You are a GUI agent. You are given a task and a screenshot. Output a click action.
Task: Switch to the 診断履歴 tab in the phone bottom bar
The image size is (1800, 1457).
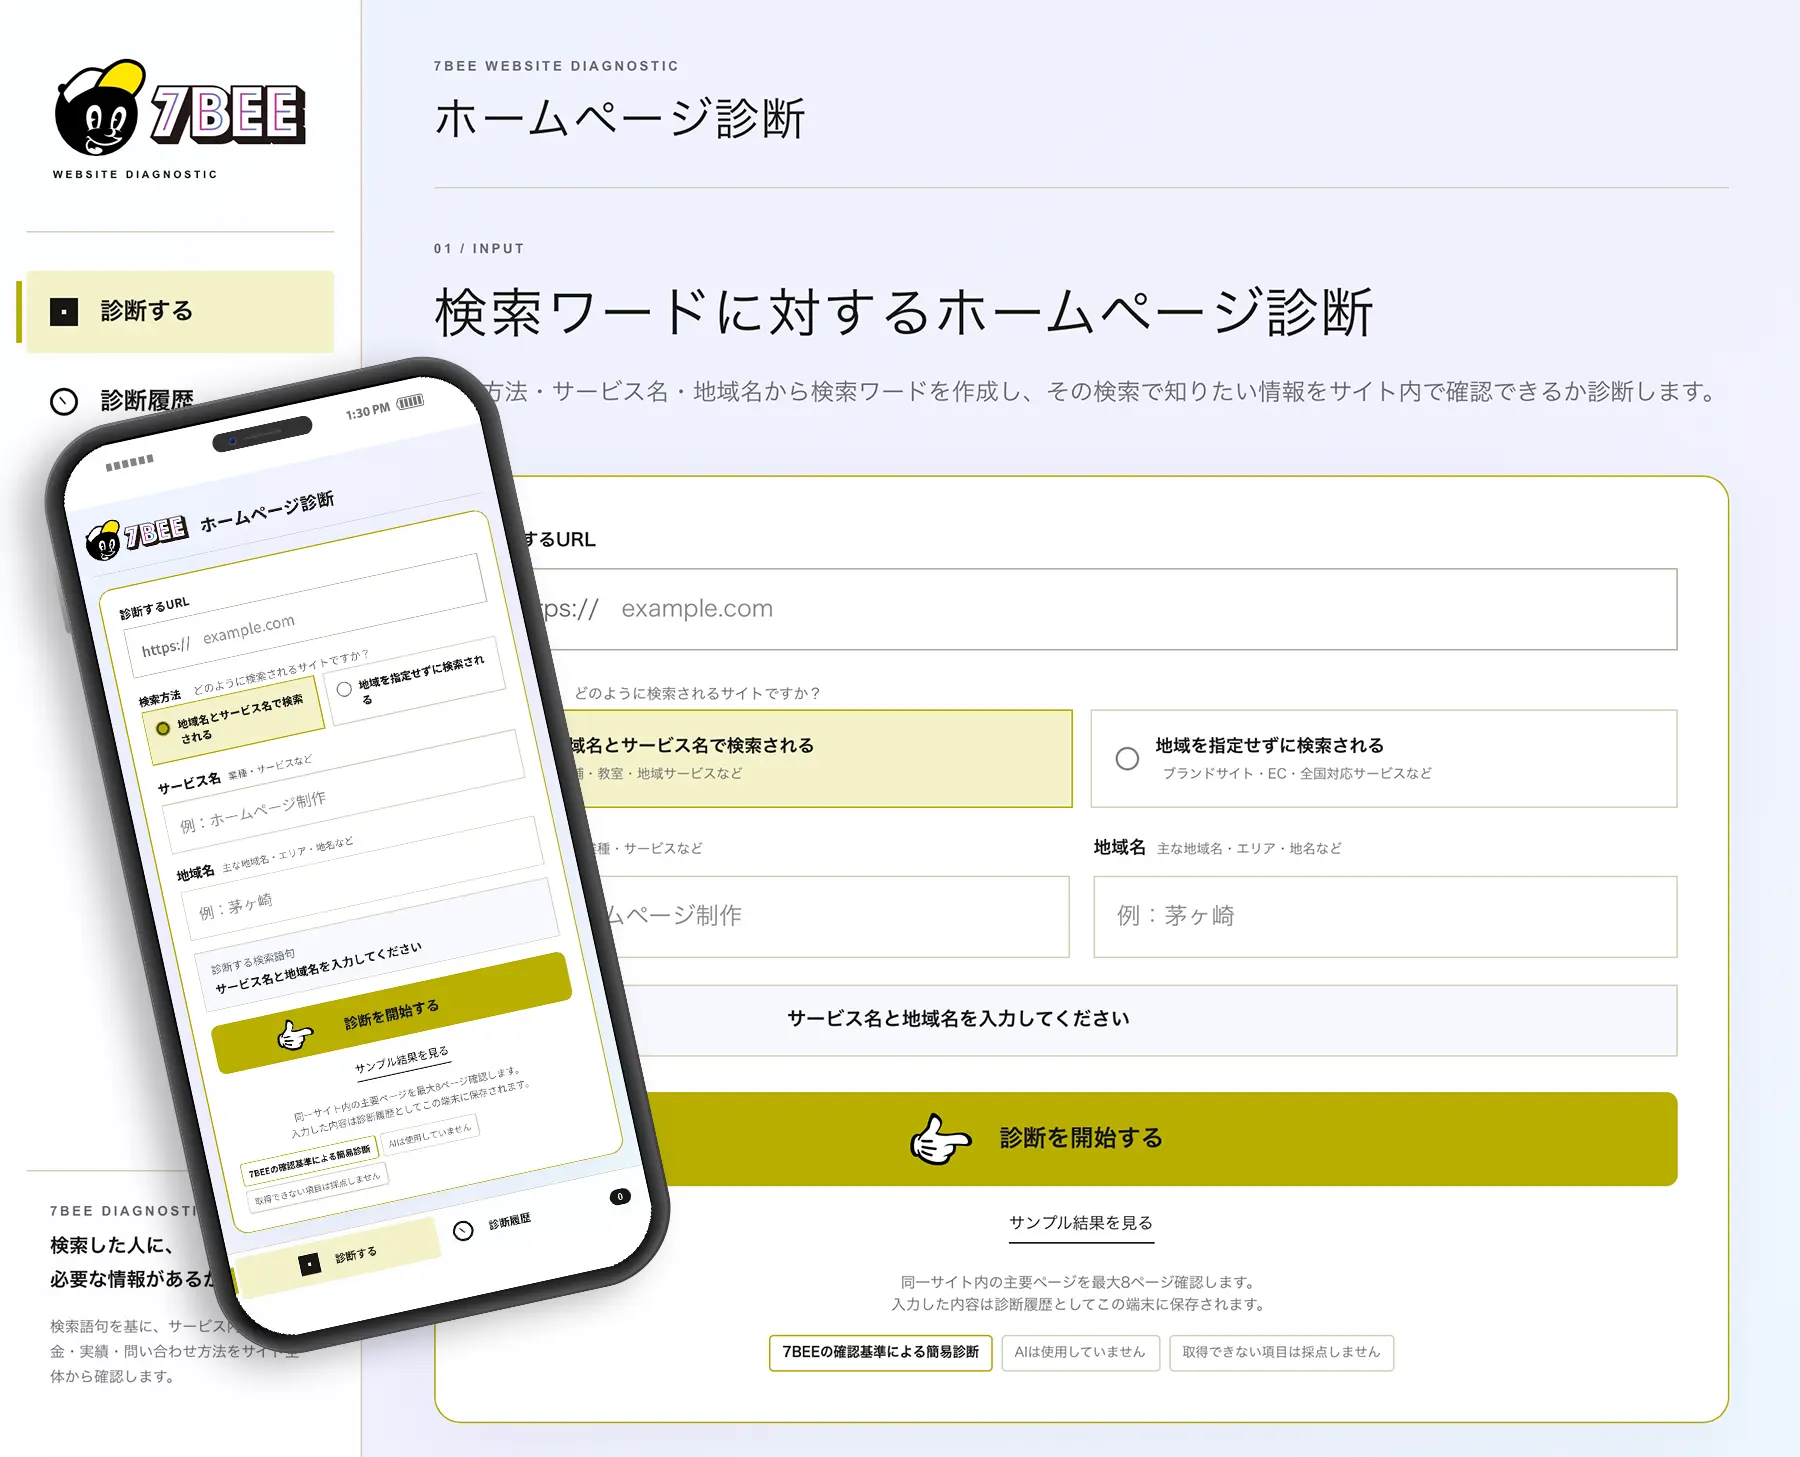(493, 1226)
